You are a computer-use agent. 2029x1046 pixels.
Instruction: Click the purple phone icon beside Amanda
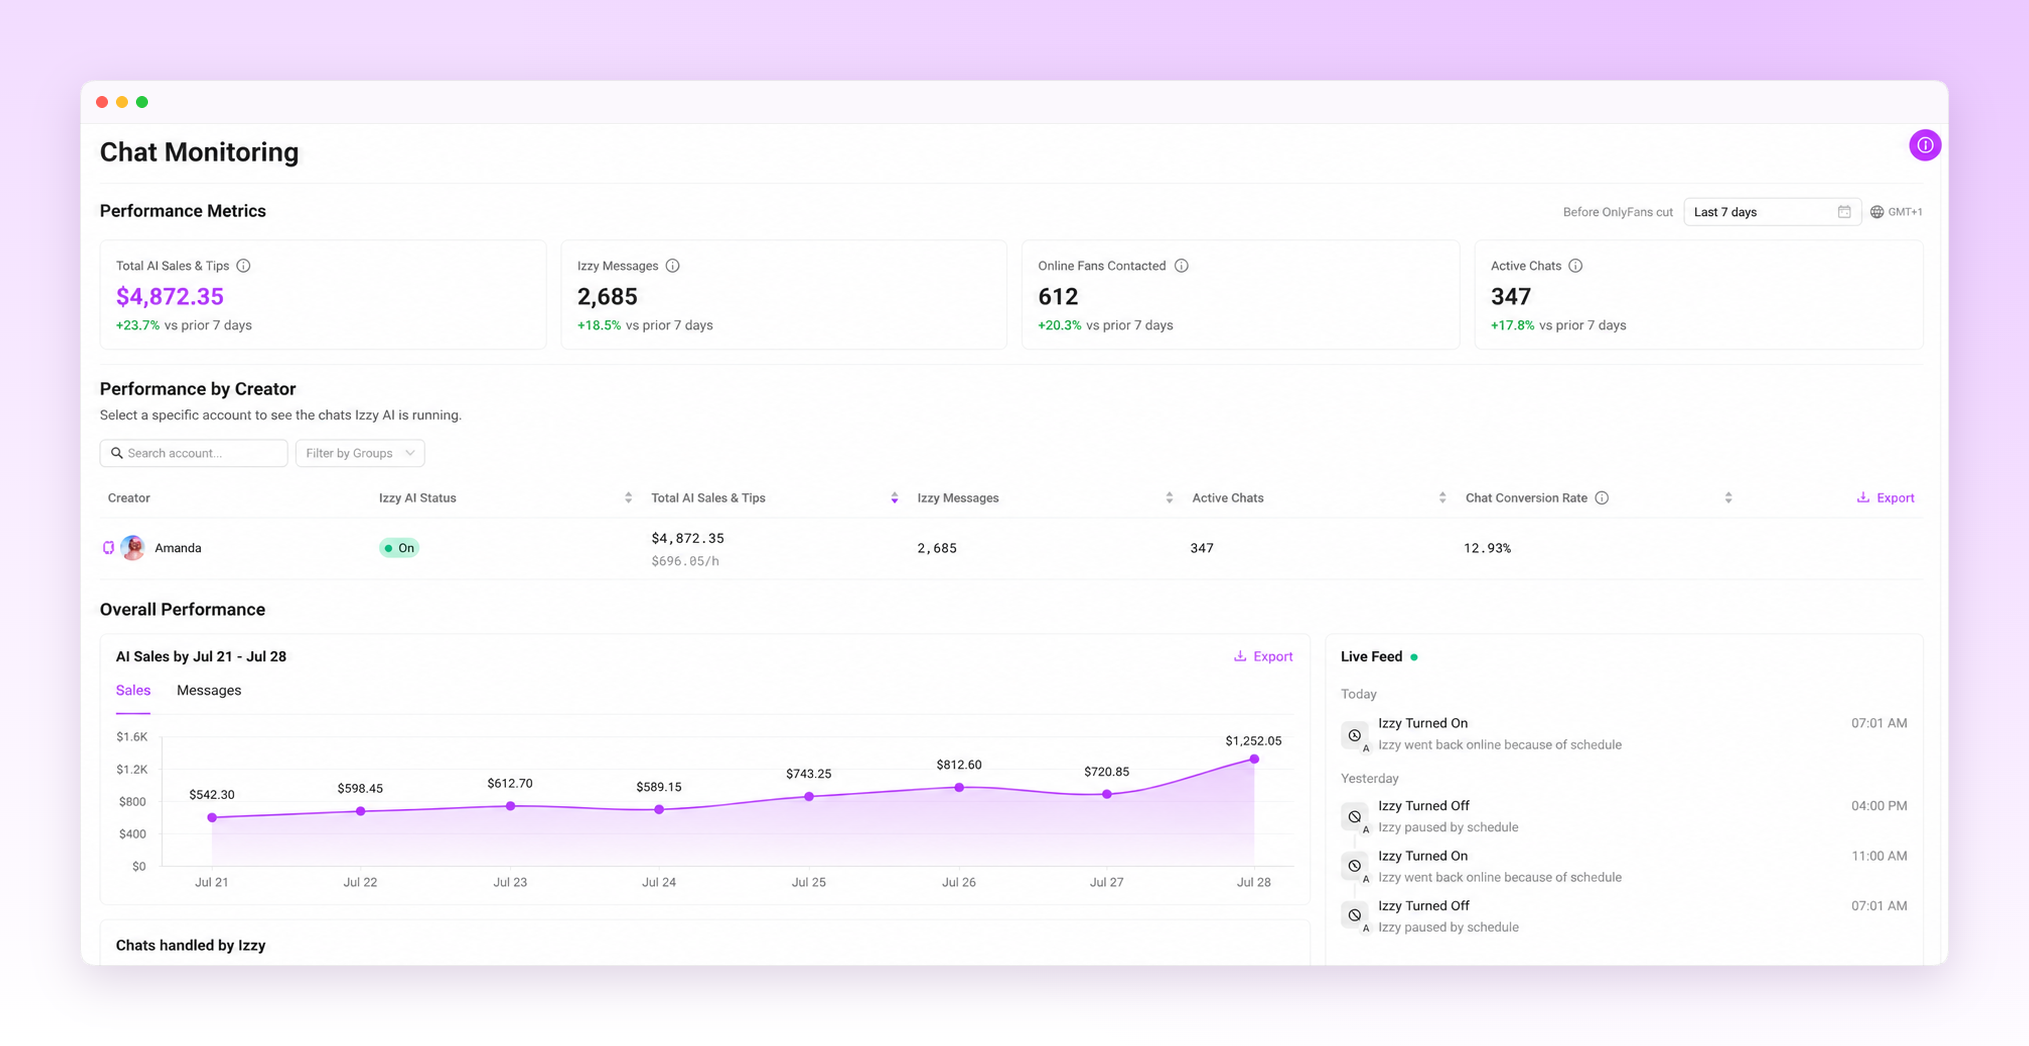click(x=108, y=548)
